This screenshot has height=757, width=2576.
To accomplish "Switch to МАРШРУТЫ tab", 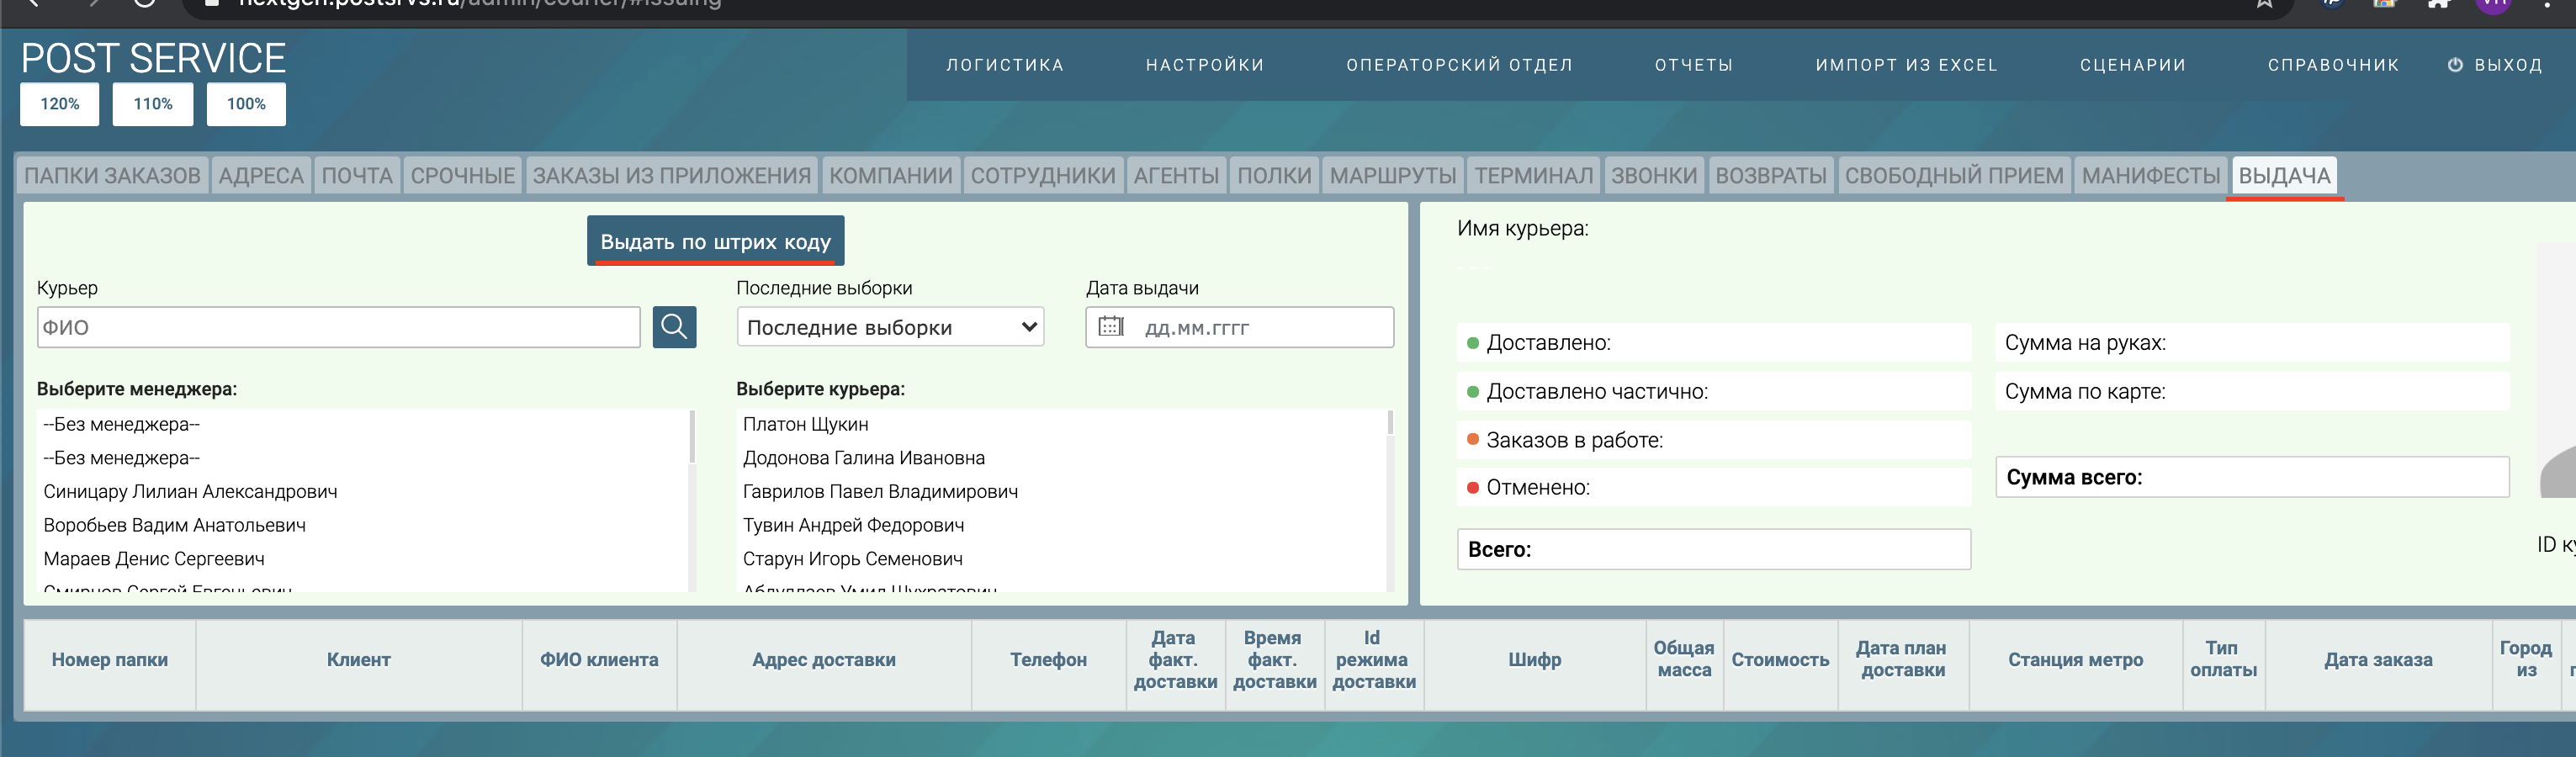I will [x=1393, y=176].
